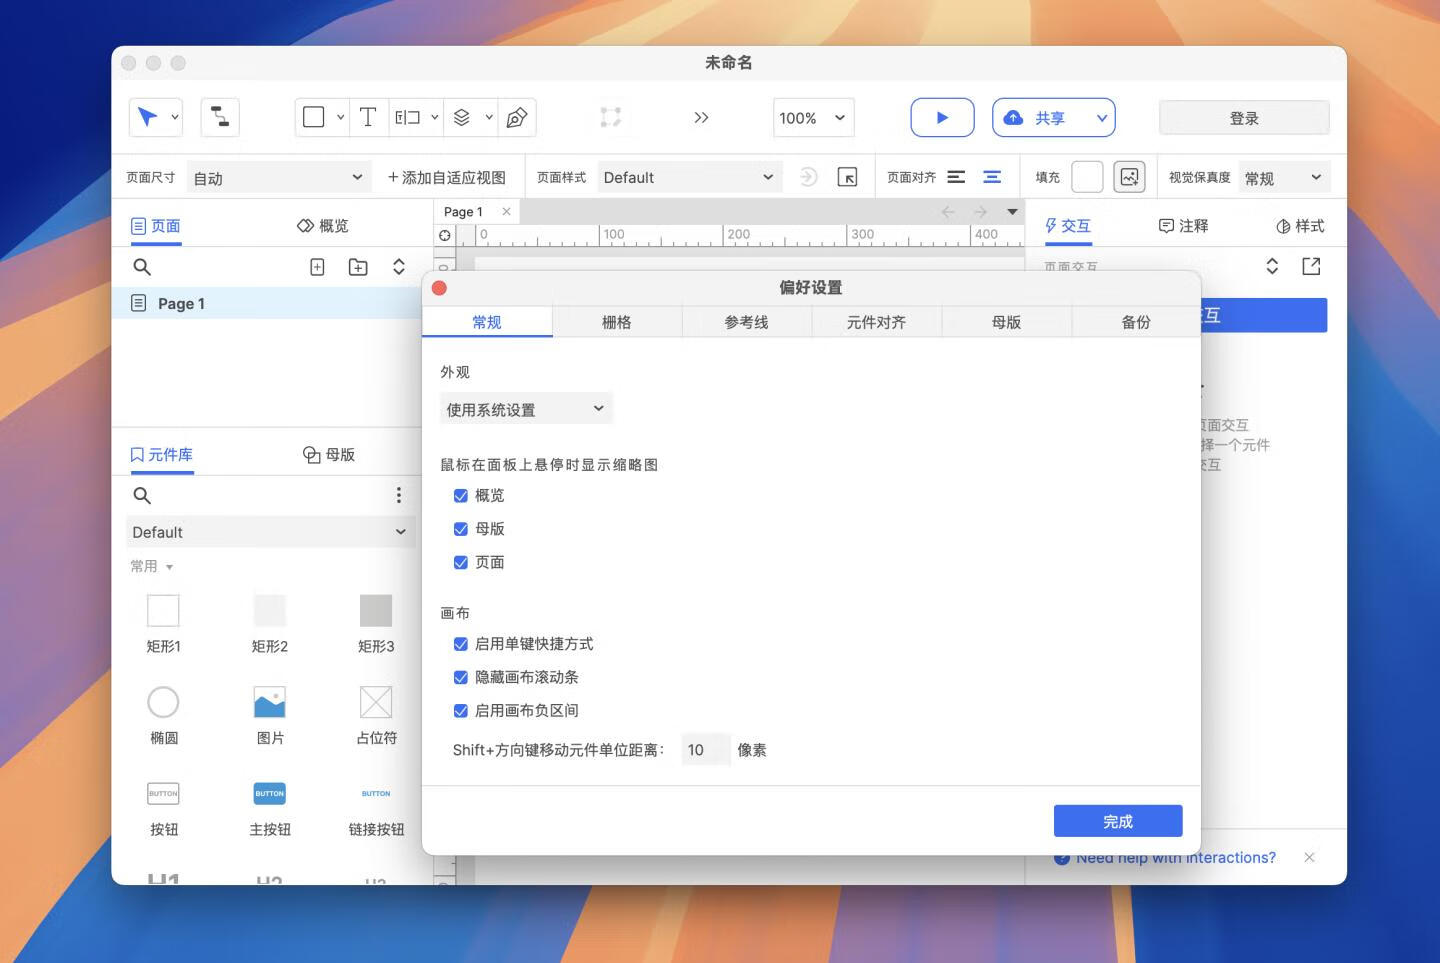Image resolution: width=1440 pixels, height=963 pixels.
Task: Click the pen drawing tool icon
Action: pyautogui.click(x=517, y=117)
